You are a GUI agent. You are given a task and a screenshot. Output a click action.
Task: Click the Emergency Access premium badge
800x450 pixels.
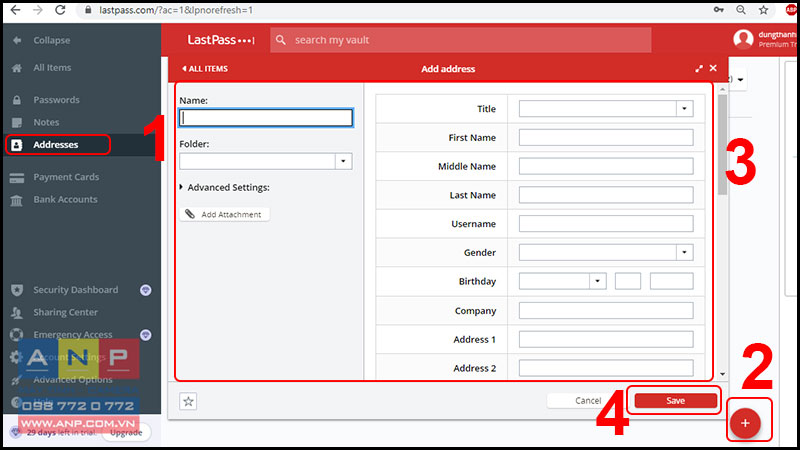(145, 335)
